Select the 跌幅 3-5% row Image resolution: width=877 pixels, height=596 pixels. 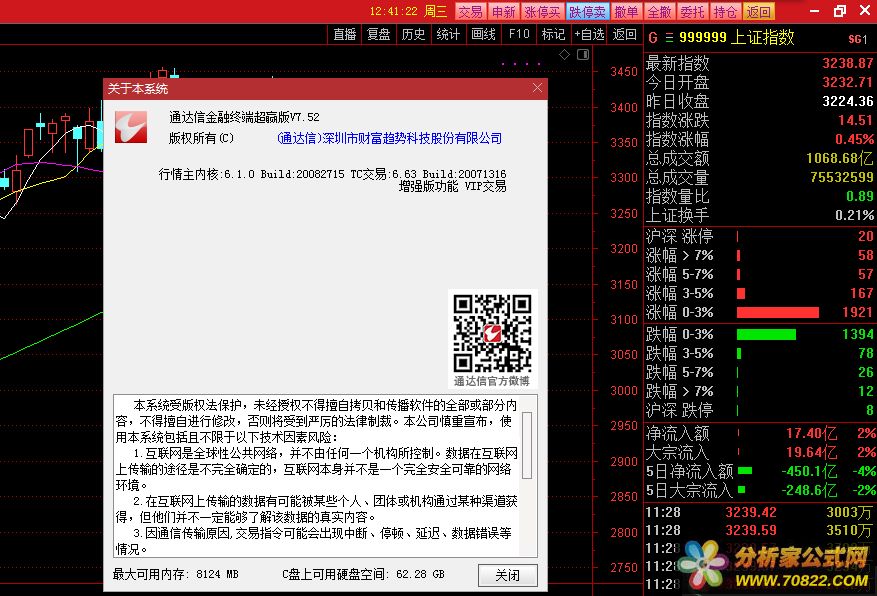(760, 353)
